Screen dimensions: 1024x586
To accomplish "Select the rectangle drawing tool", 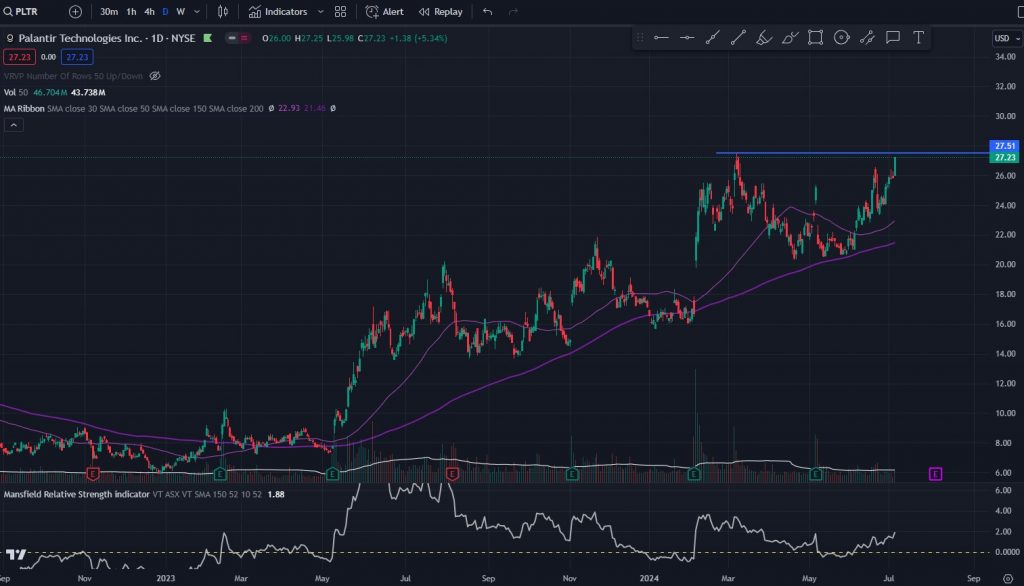I will pyautogui.click(x=815, y=38).
